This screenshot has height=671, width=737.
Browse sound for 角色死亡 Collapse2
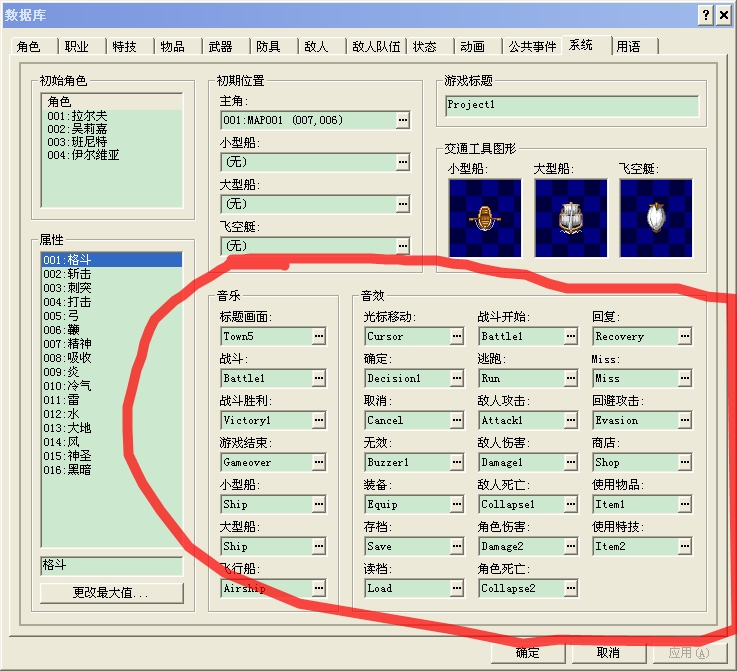click(571, 588)
